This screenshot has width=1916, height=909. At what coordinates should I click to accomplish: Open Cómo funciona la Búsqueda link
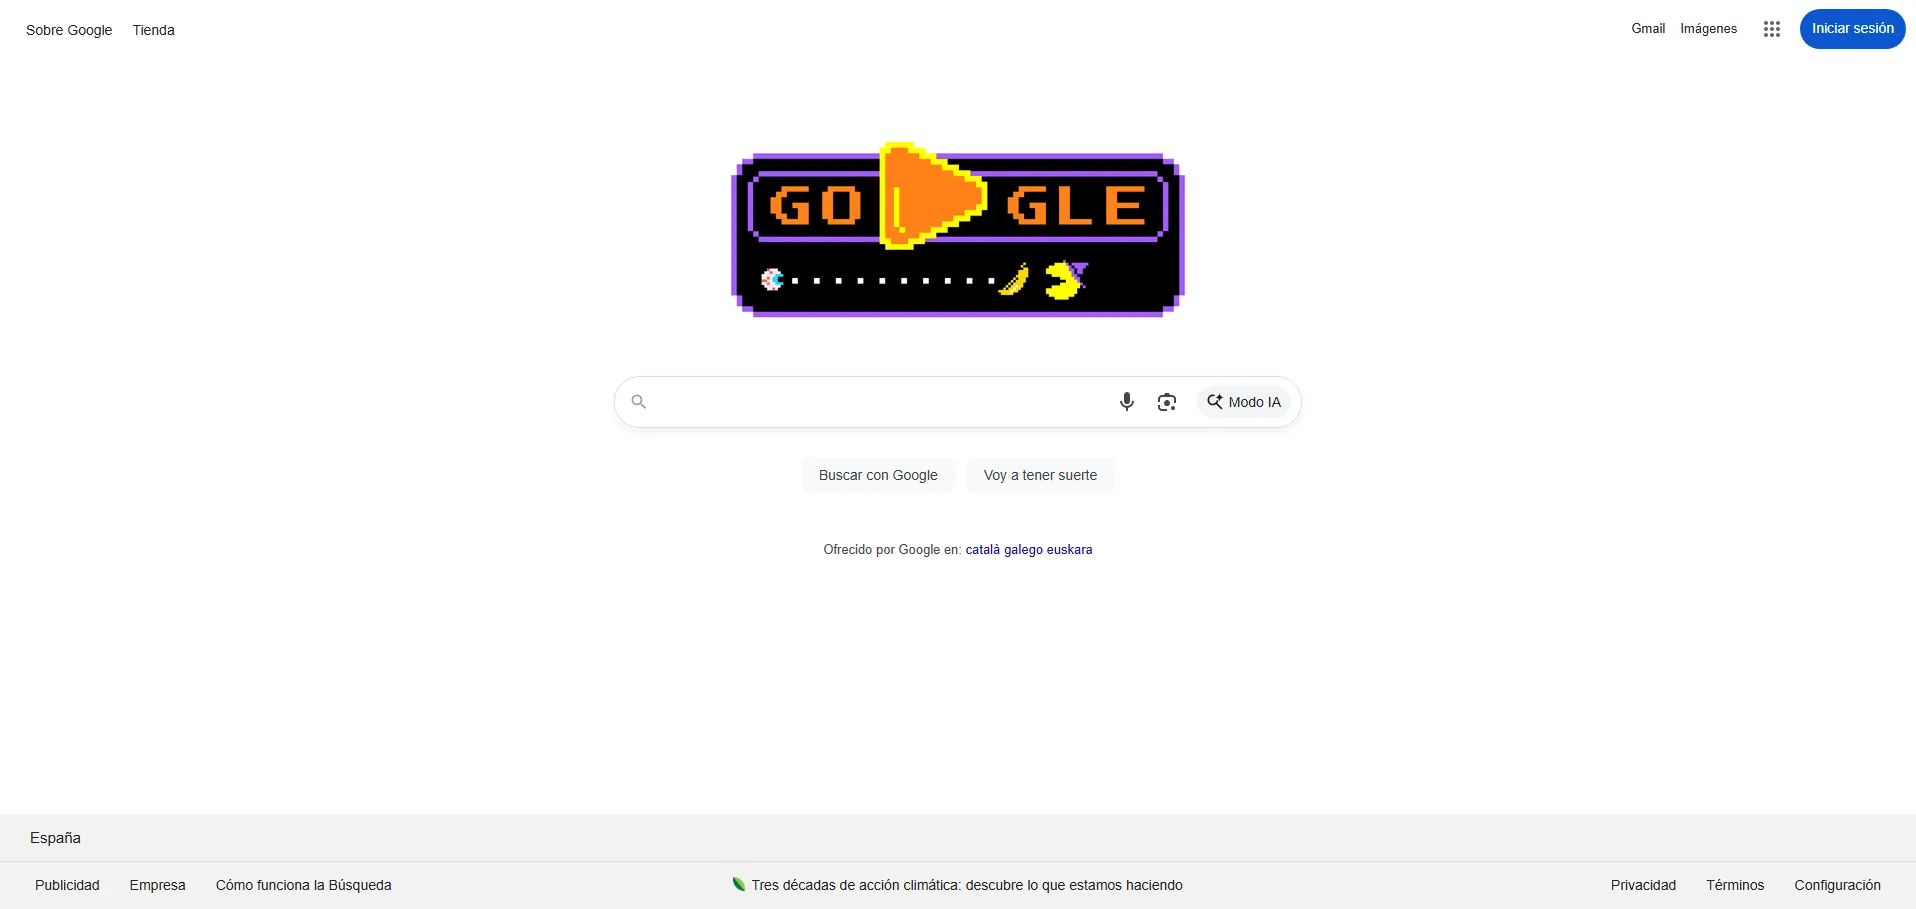pos(304,885)
